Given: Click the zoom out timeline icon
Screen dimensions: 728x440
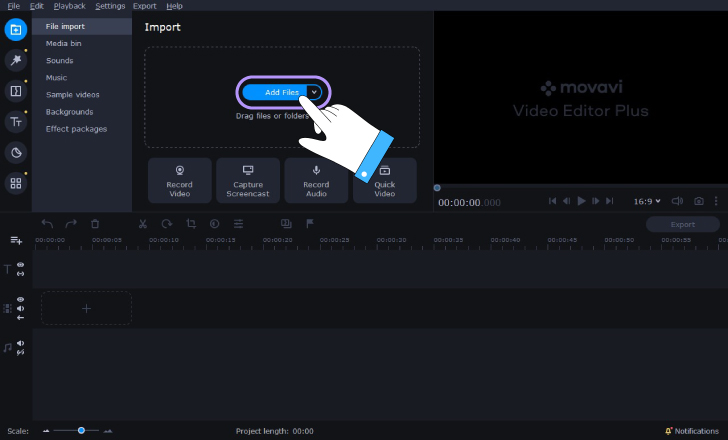Looking at the screenshot, I should pyautogui.click(x=46, y=431).
